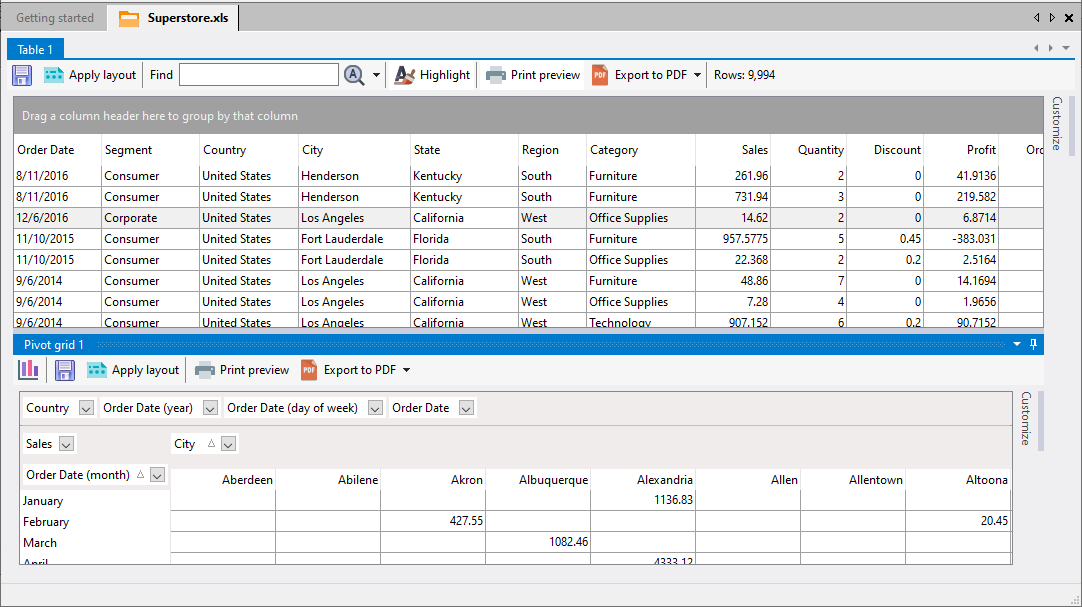Viewport: 1082px width, 607px height.
Task: Click inside the Find text field
Action: [258, 75]
